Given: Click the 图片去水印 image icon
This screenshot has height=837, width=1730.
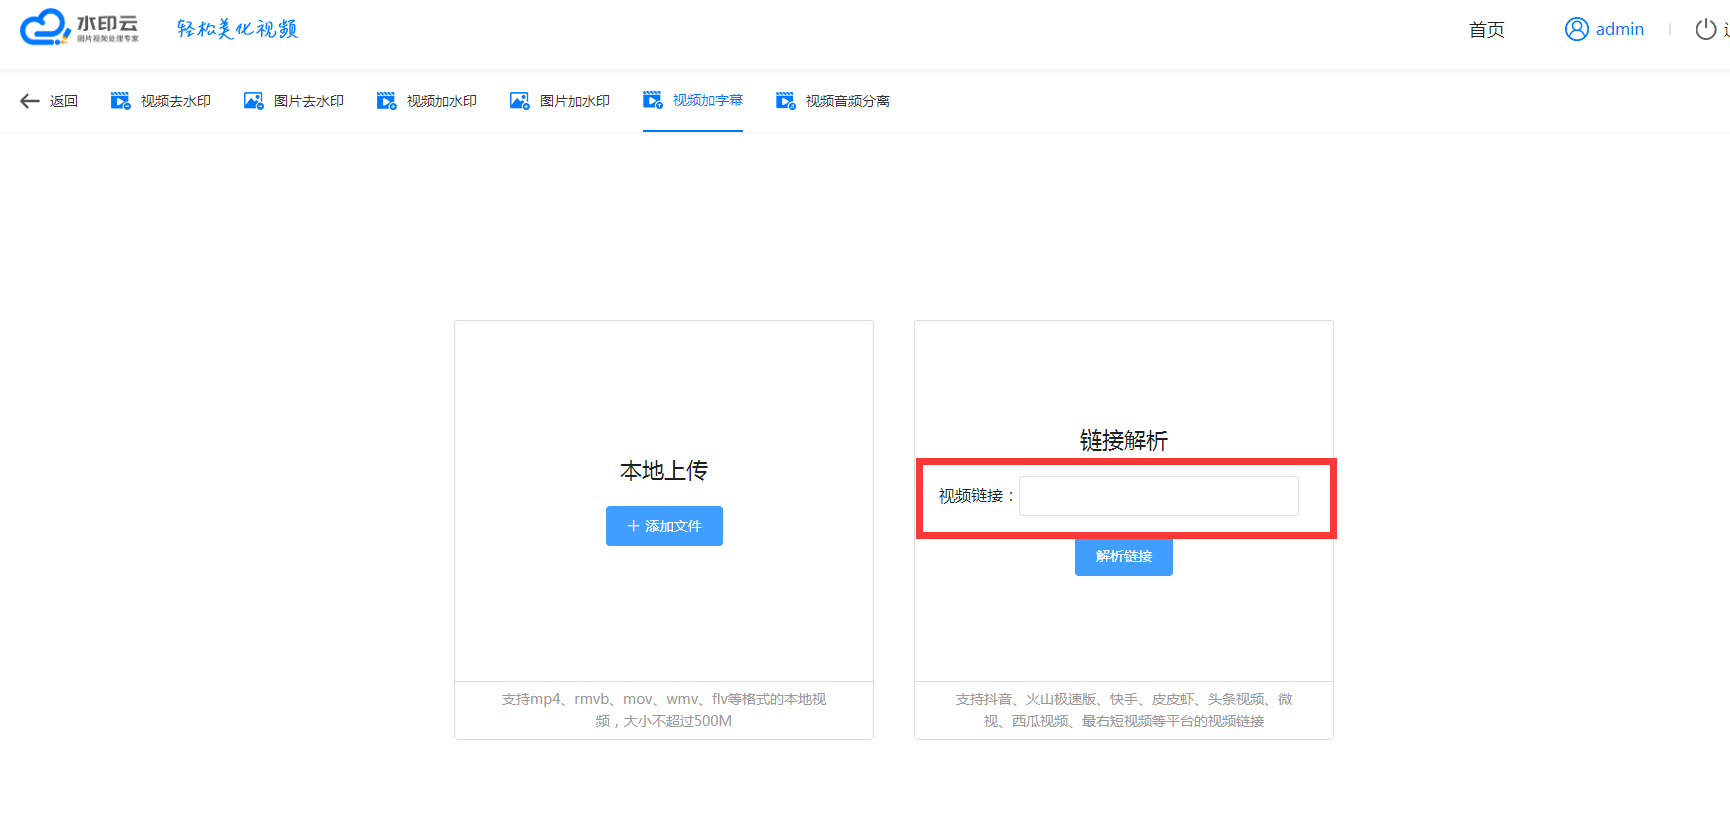Looking at the screenshot, I should 253,101.
